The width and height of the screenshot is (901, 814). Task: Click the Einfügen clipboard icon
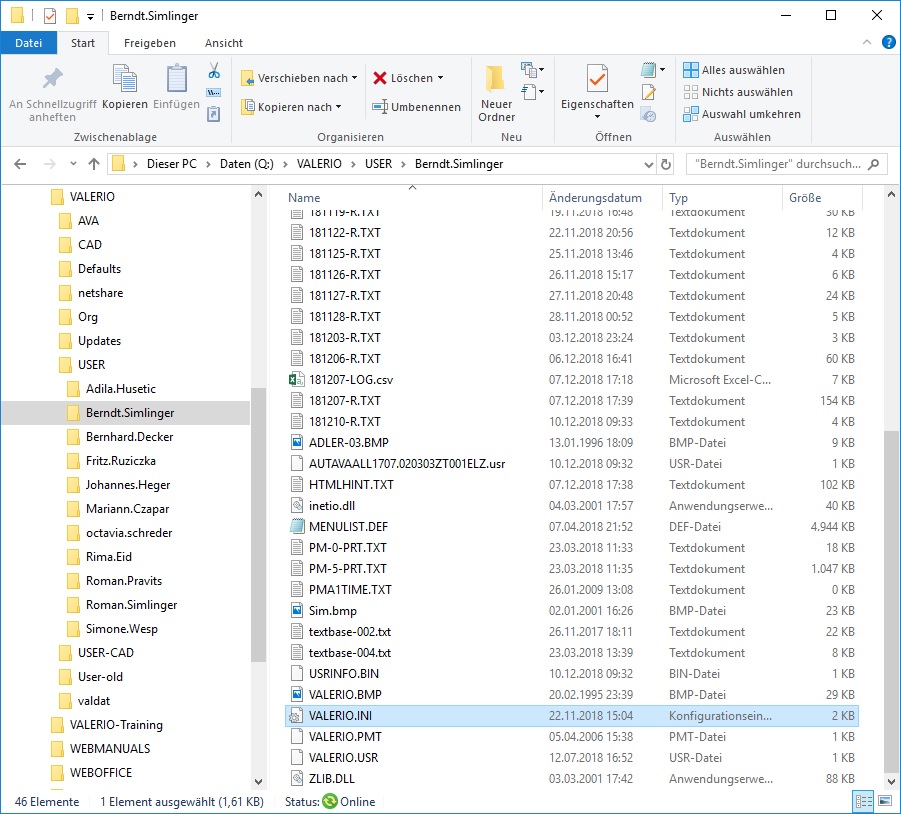point(177,80)
